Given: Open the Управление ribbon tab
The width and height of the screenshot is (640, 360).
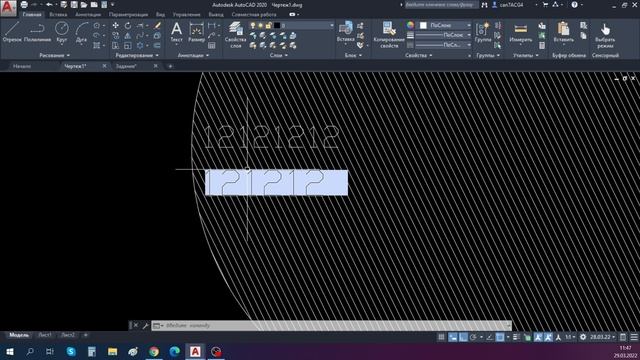Looking at the screenshot, I should 187,14.
